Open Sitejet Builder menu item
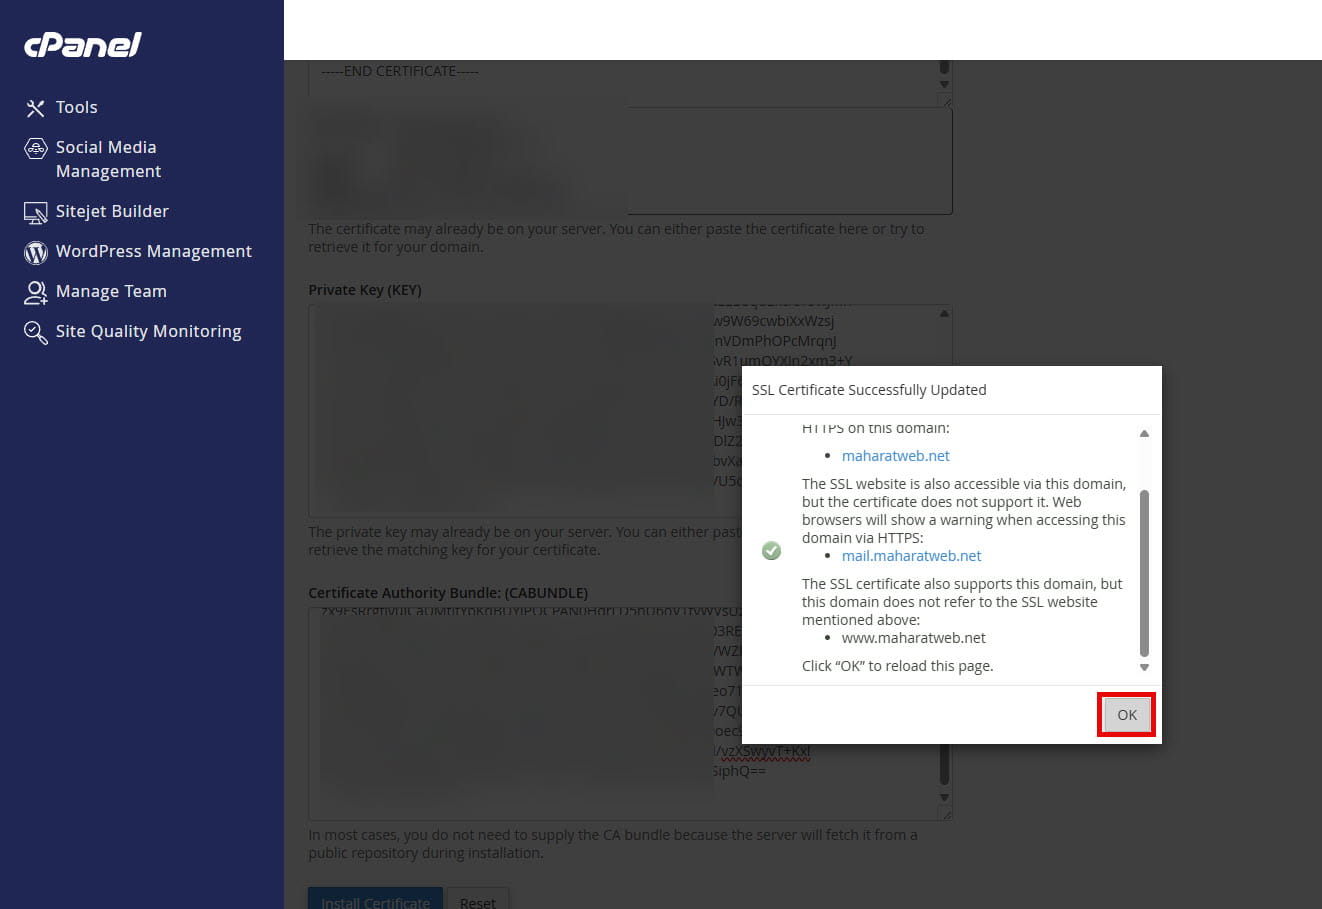The height and width of the screenshot is (909, 1322). pyautogui.click(x=112, y=211)
